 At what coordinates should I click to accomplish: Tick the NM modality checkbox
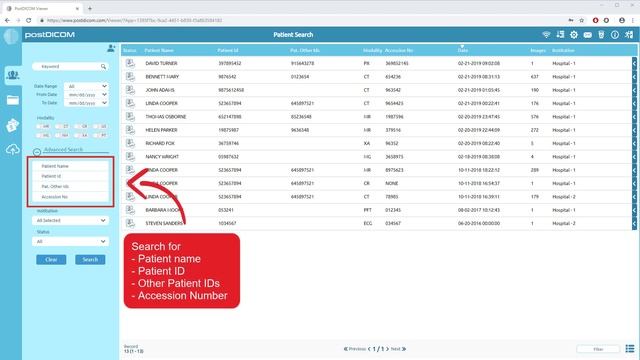point(62,135)
